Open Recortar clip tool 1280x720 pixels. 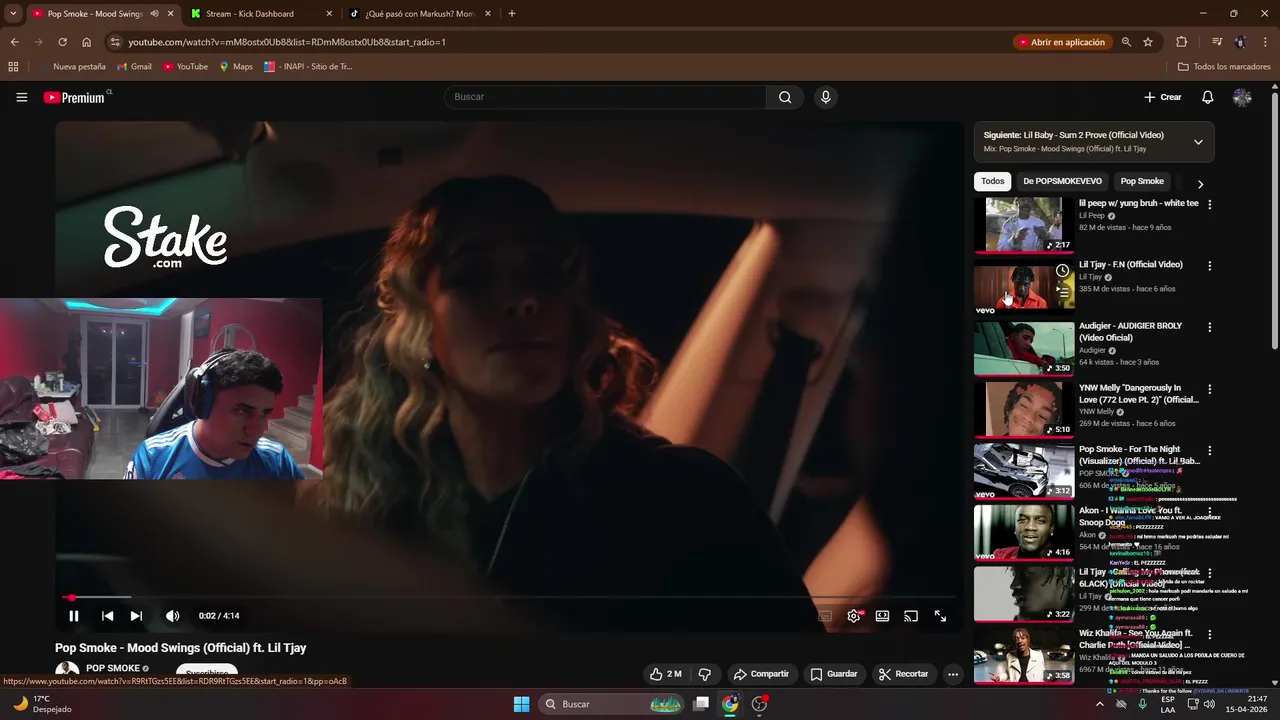pyautogui.click(x=903, y=674)
